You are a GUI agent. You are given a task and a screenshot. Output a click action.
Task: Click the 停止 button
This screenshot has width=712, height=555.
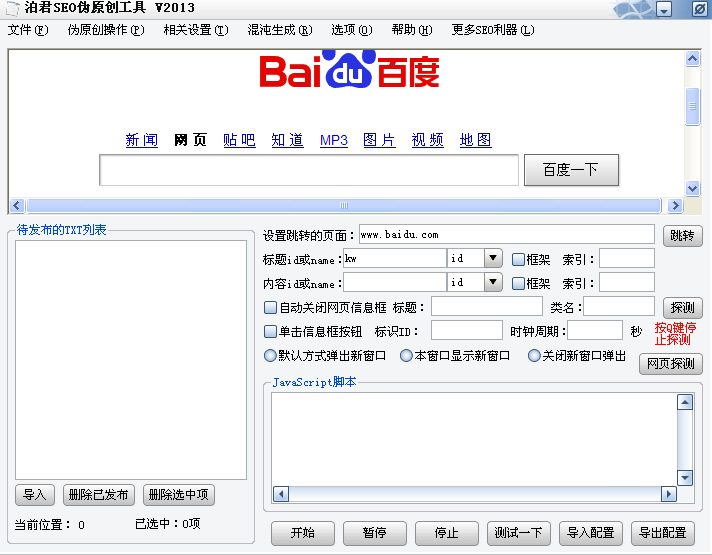tap(447, 533)
